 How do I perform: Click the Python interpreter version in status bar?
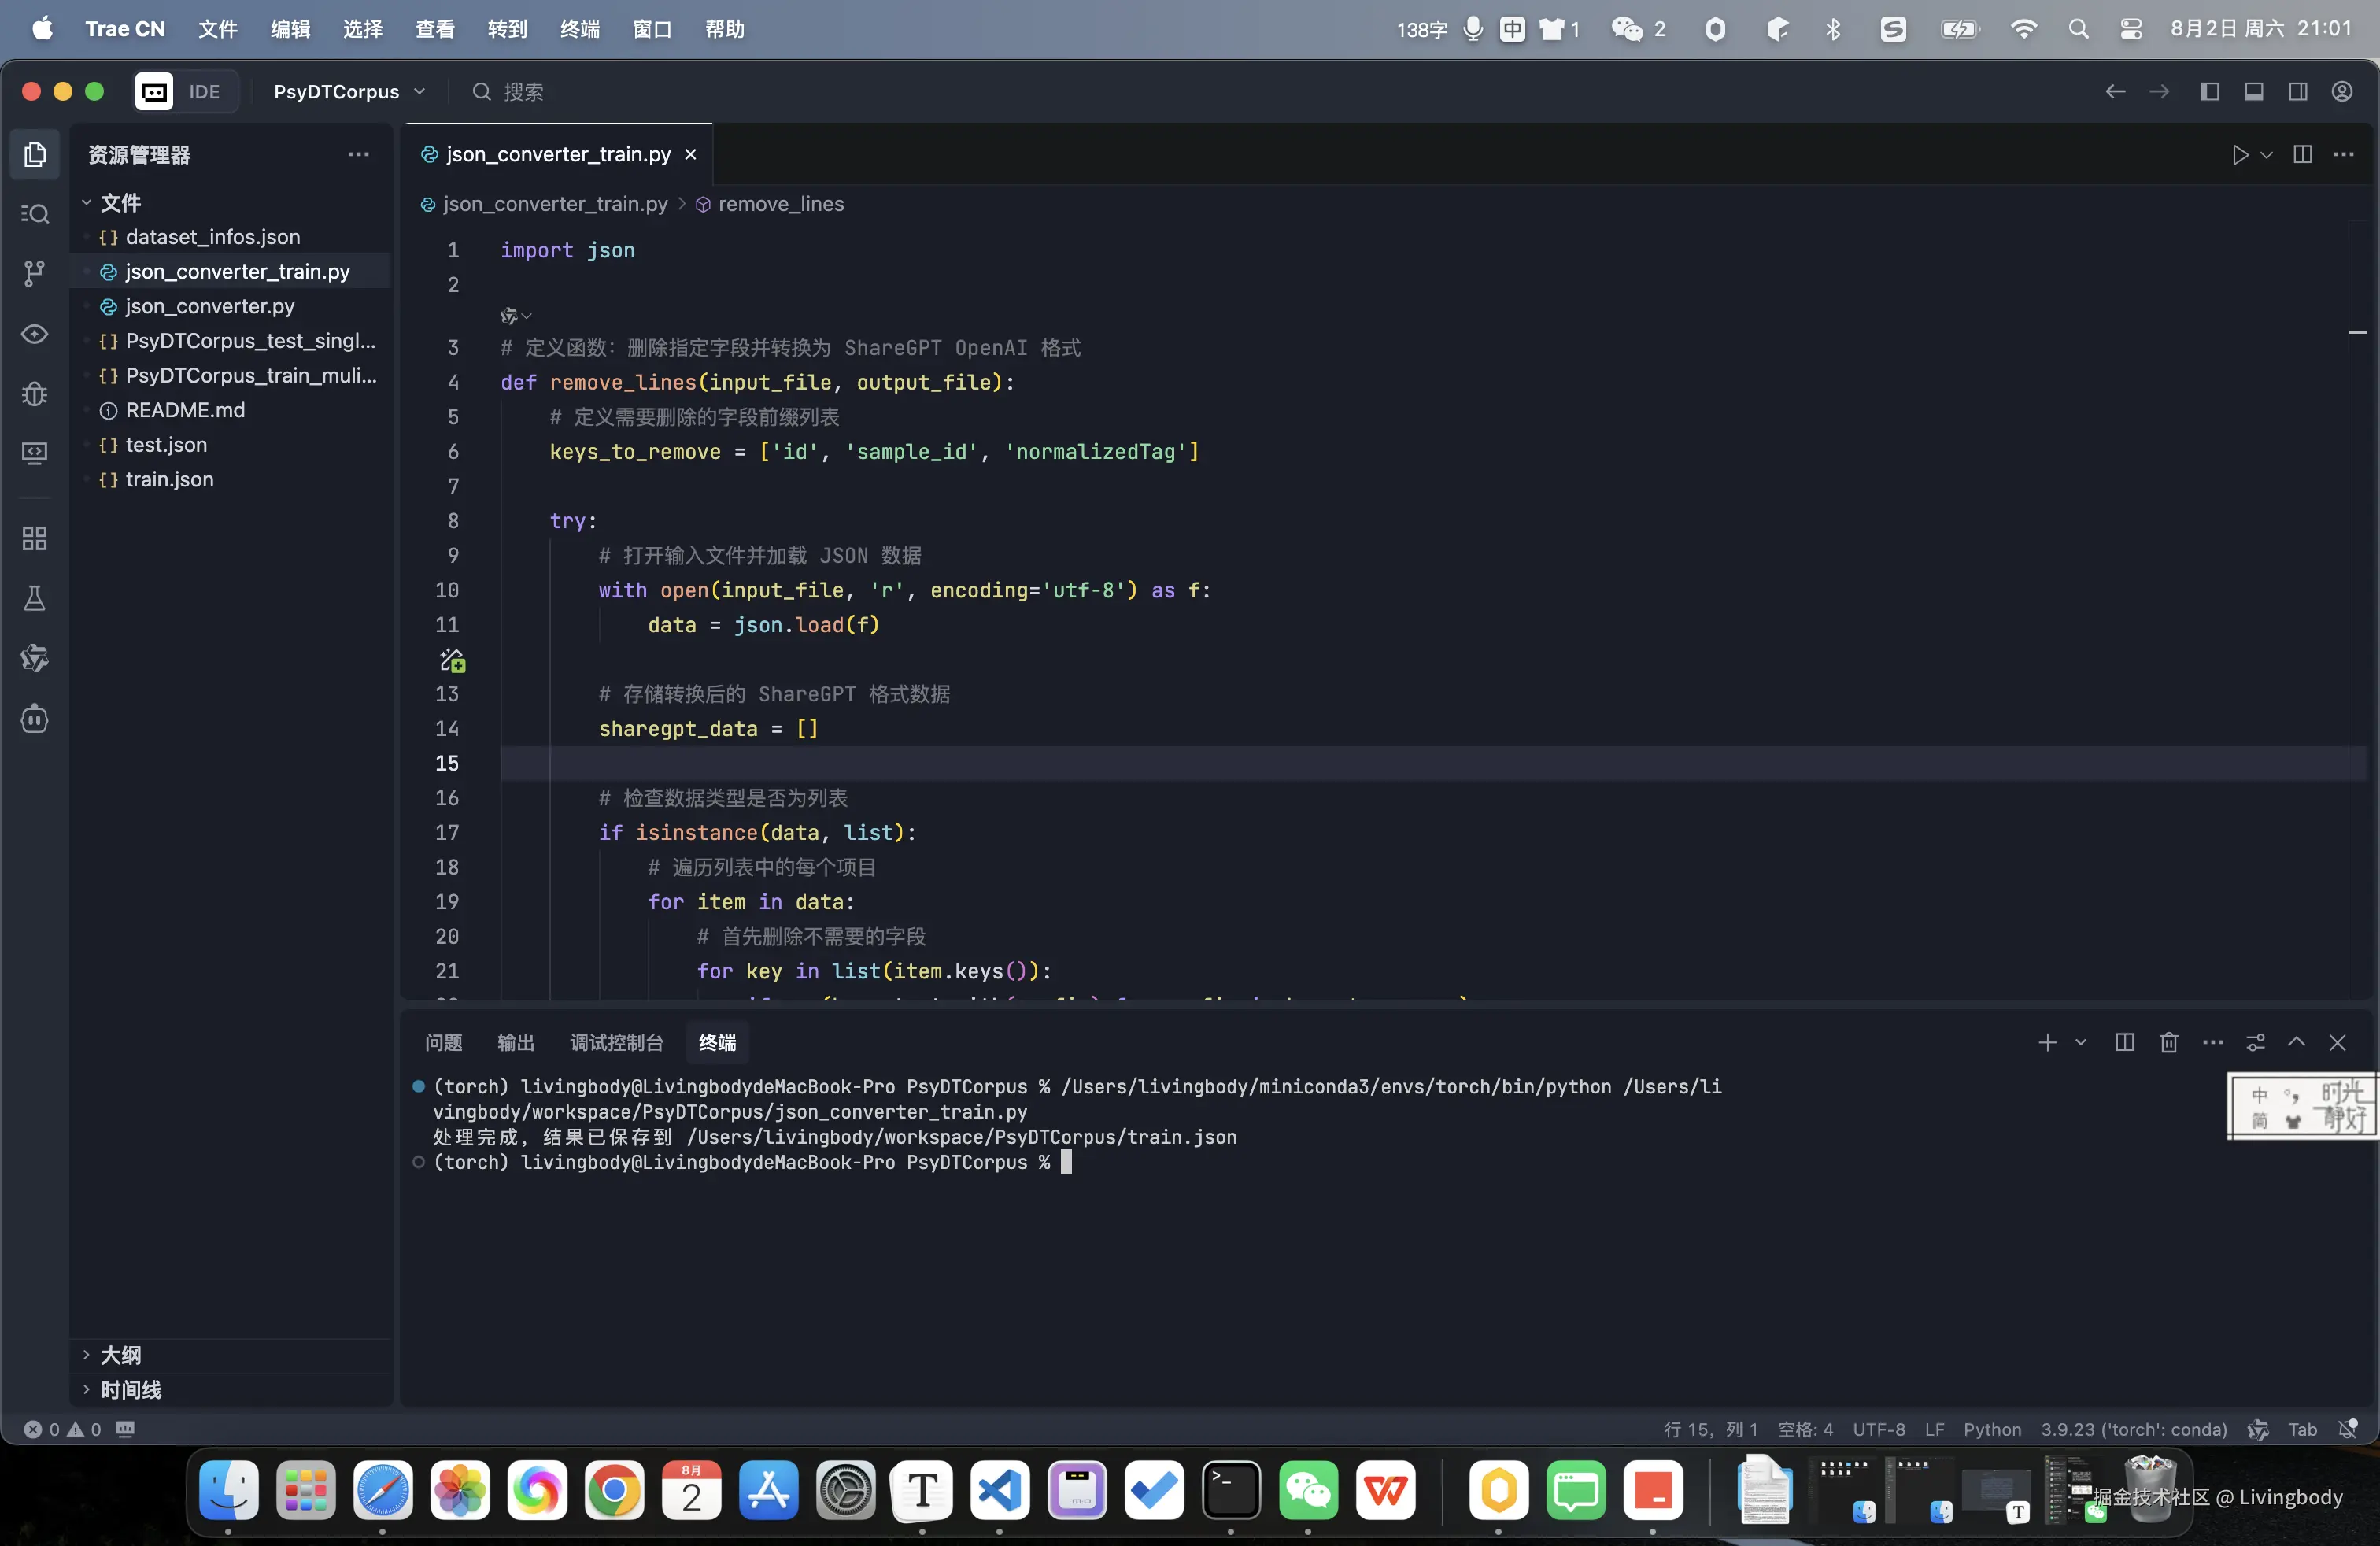coord(2133,1429)
